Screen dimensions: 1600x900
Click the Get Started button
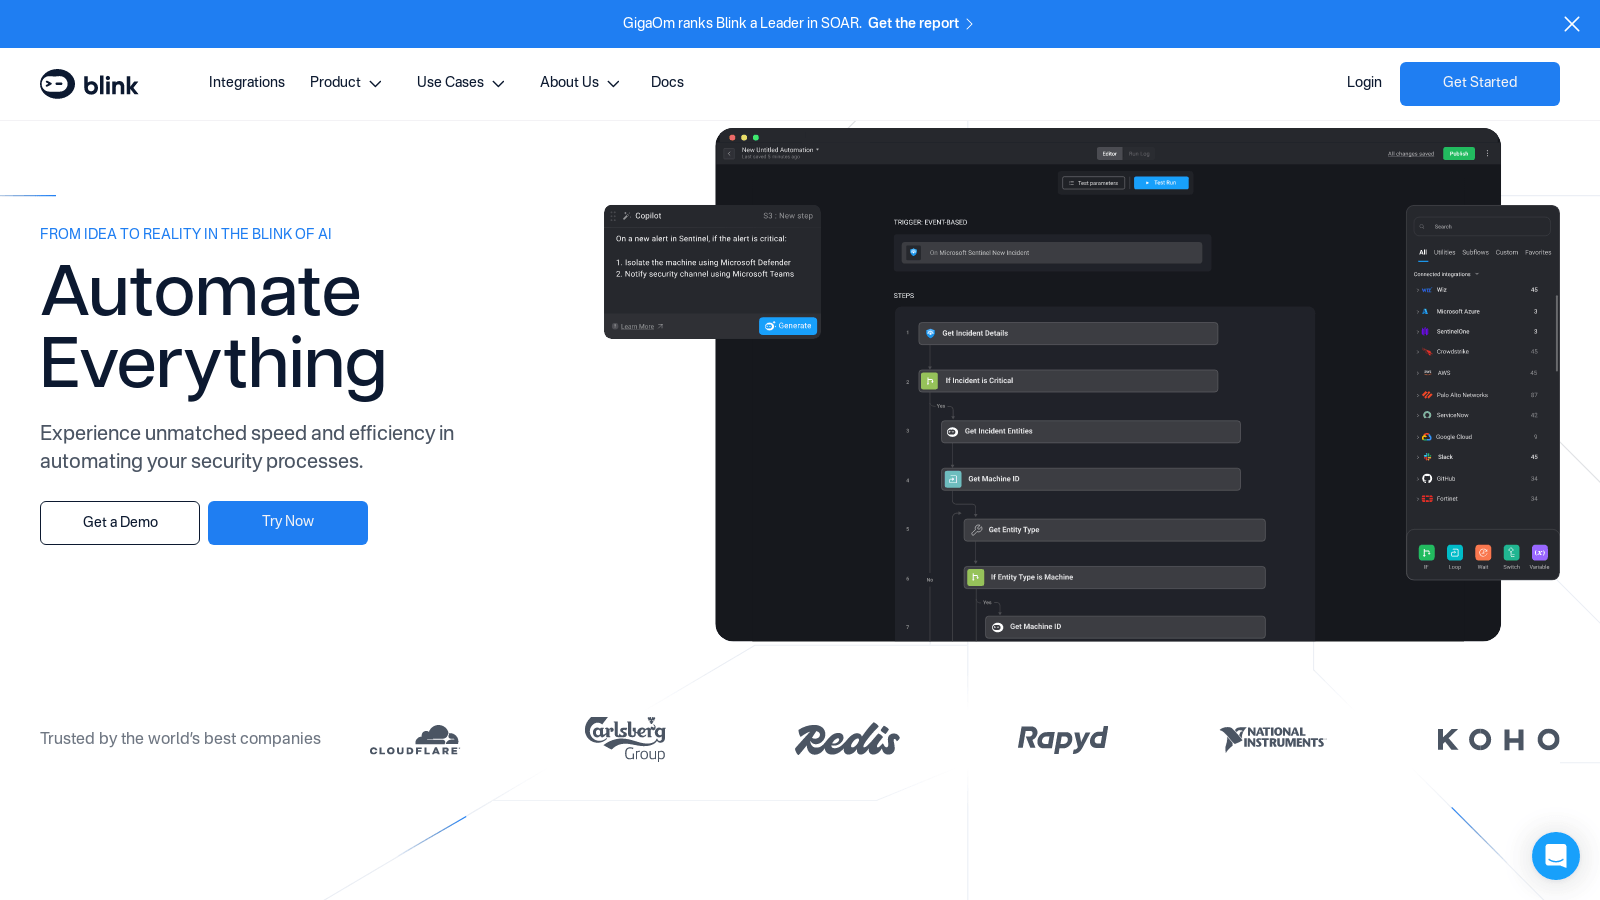1480,84
